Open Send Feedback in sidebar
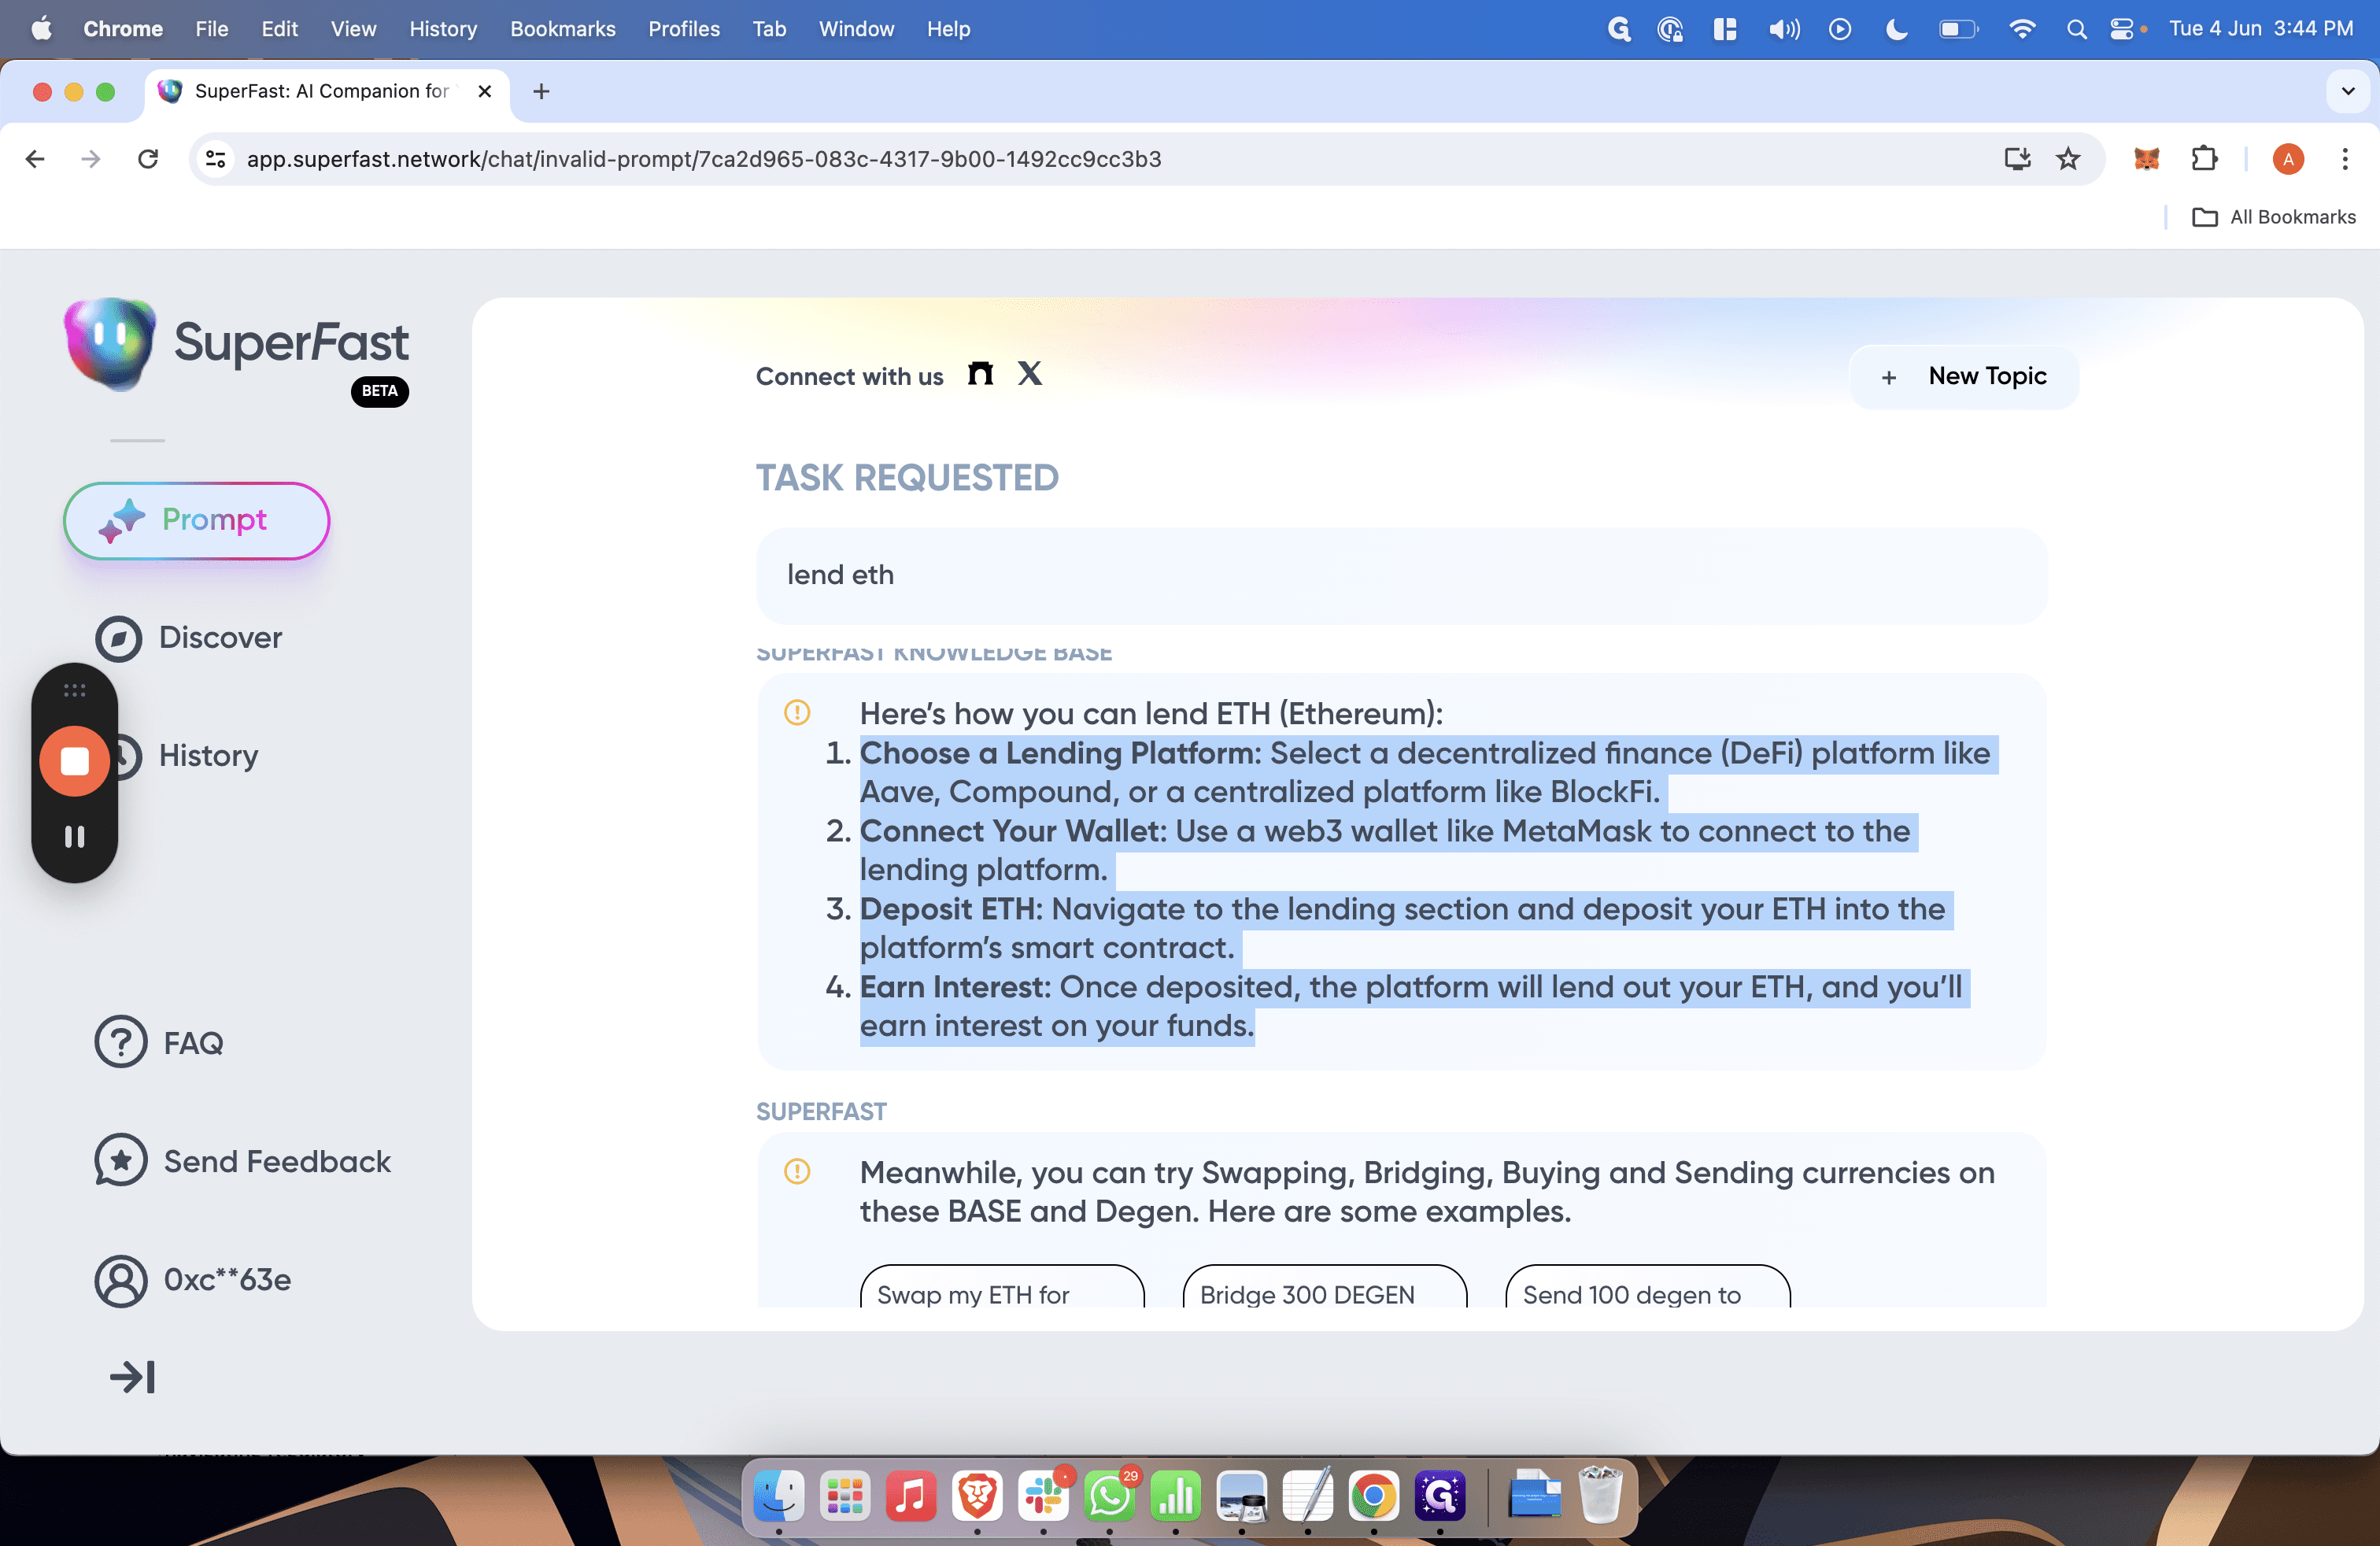2380x1546 pixels. tap(242, 1161)
